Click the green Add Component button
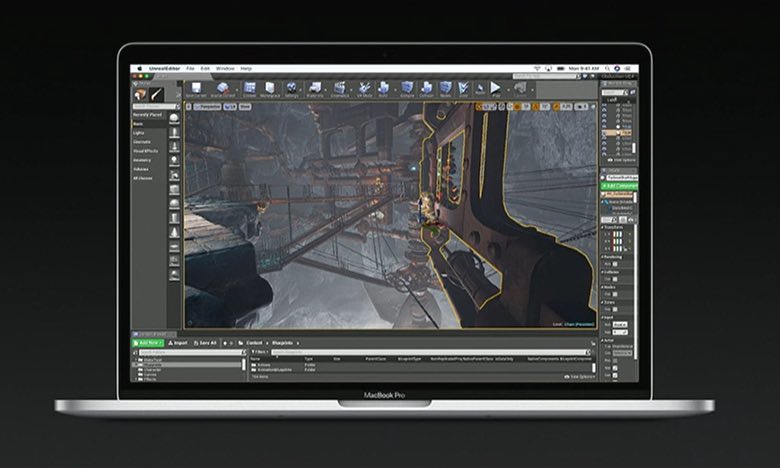The image size is (780, 468). pos(619,186)
